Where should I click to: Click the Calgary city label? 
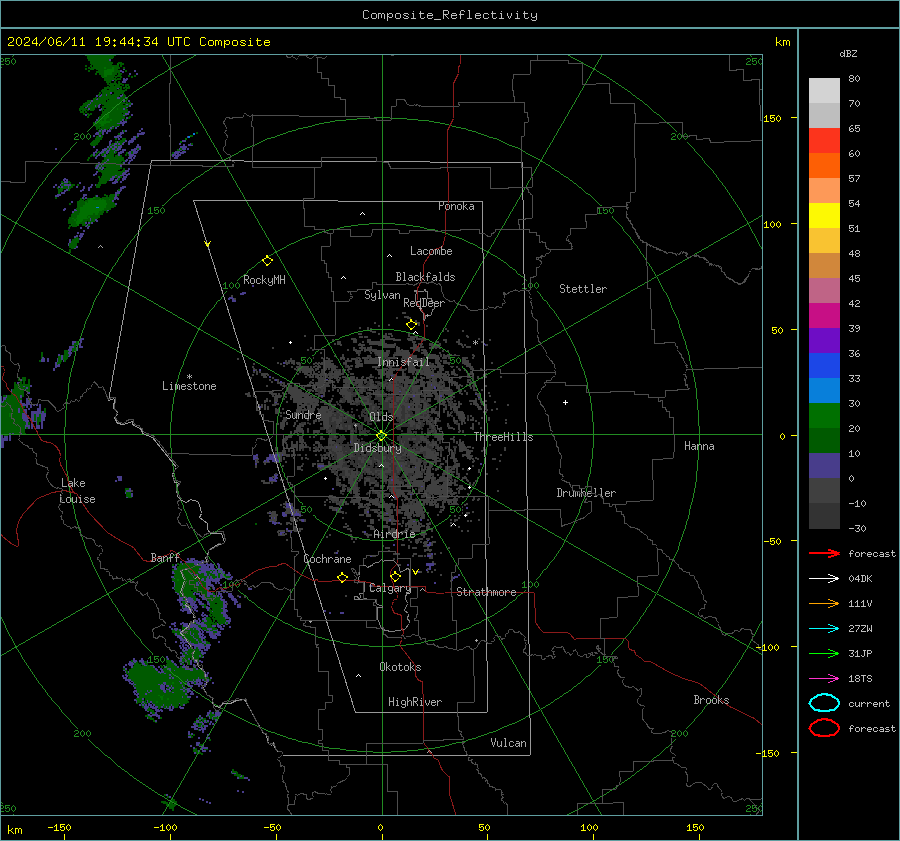coord(390,588)
